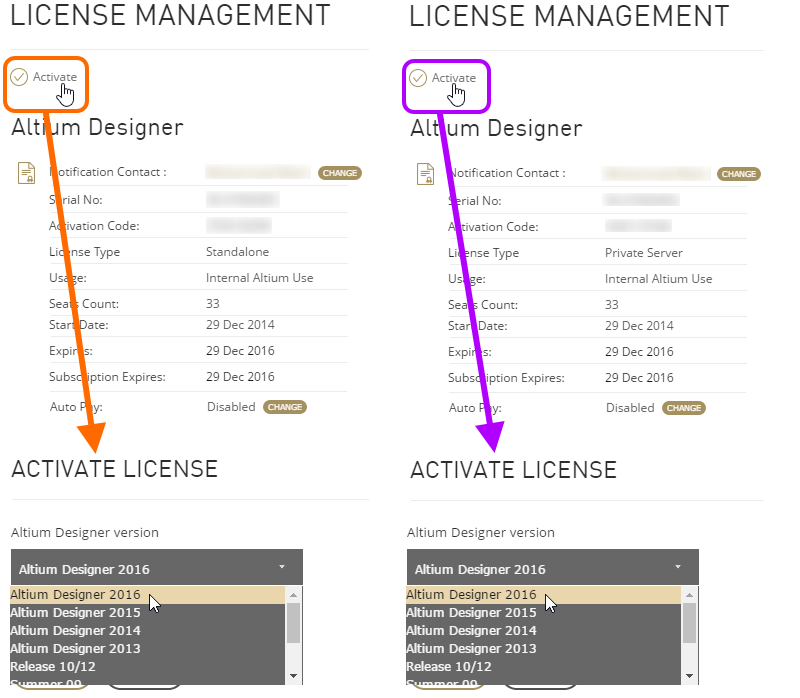Select Altium Designer 2014 in the right-hand list
This screenshot has width=800, height=698.
coord(471,630)
